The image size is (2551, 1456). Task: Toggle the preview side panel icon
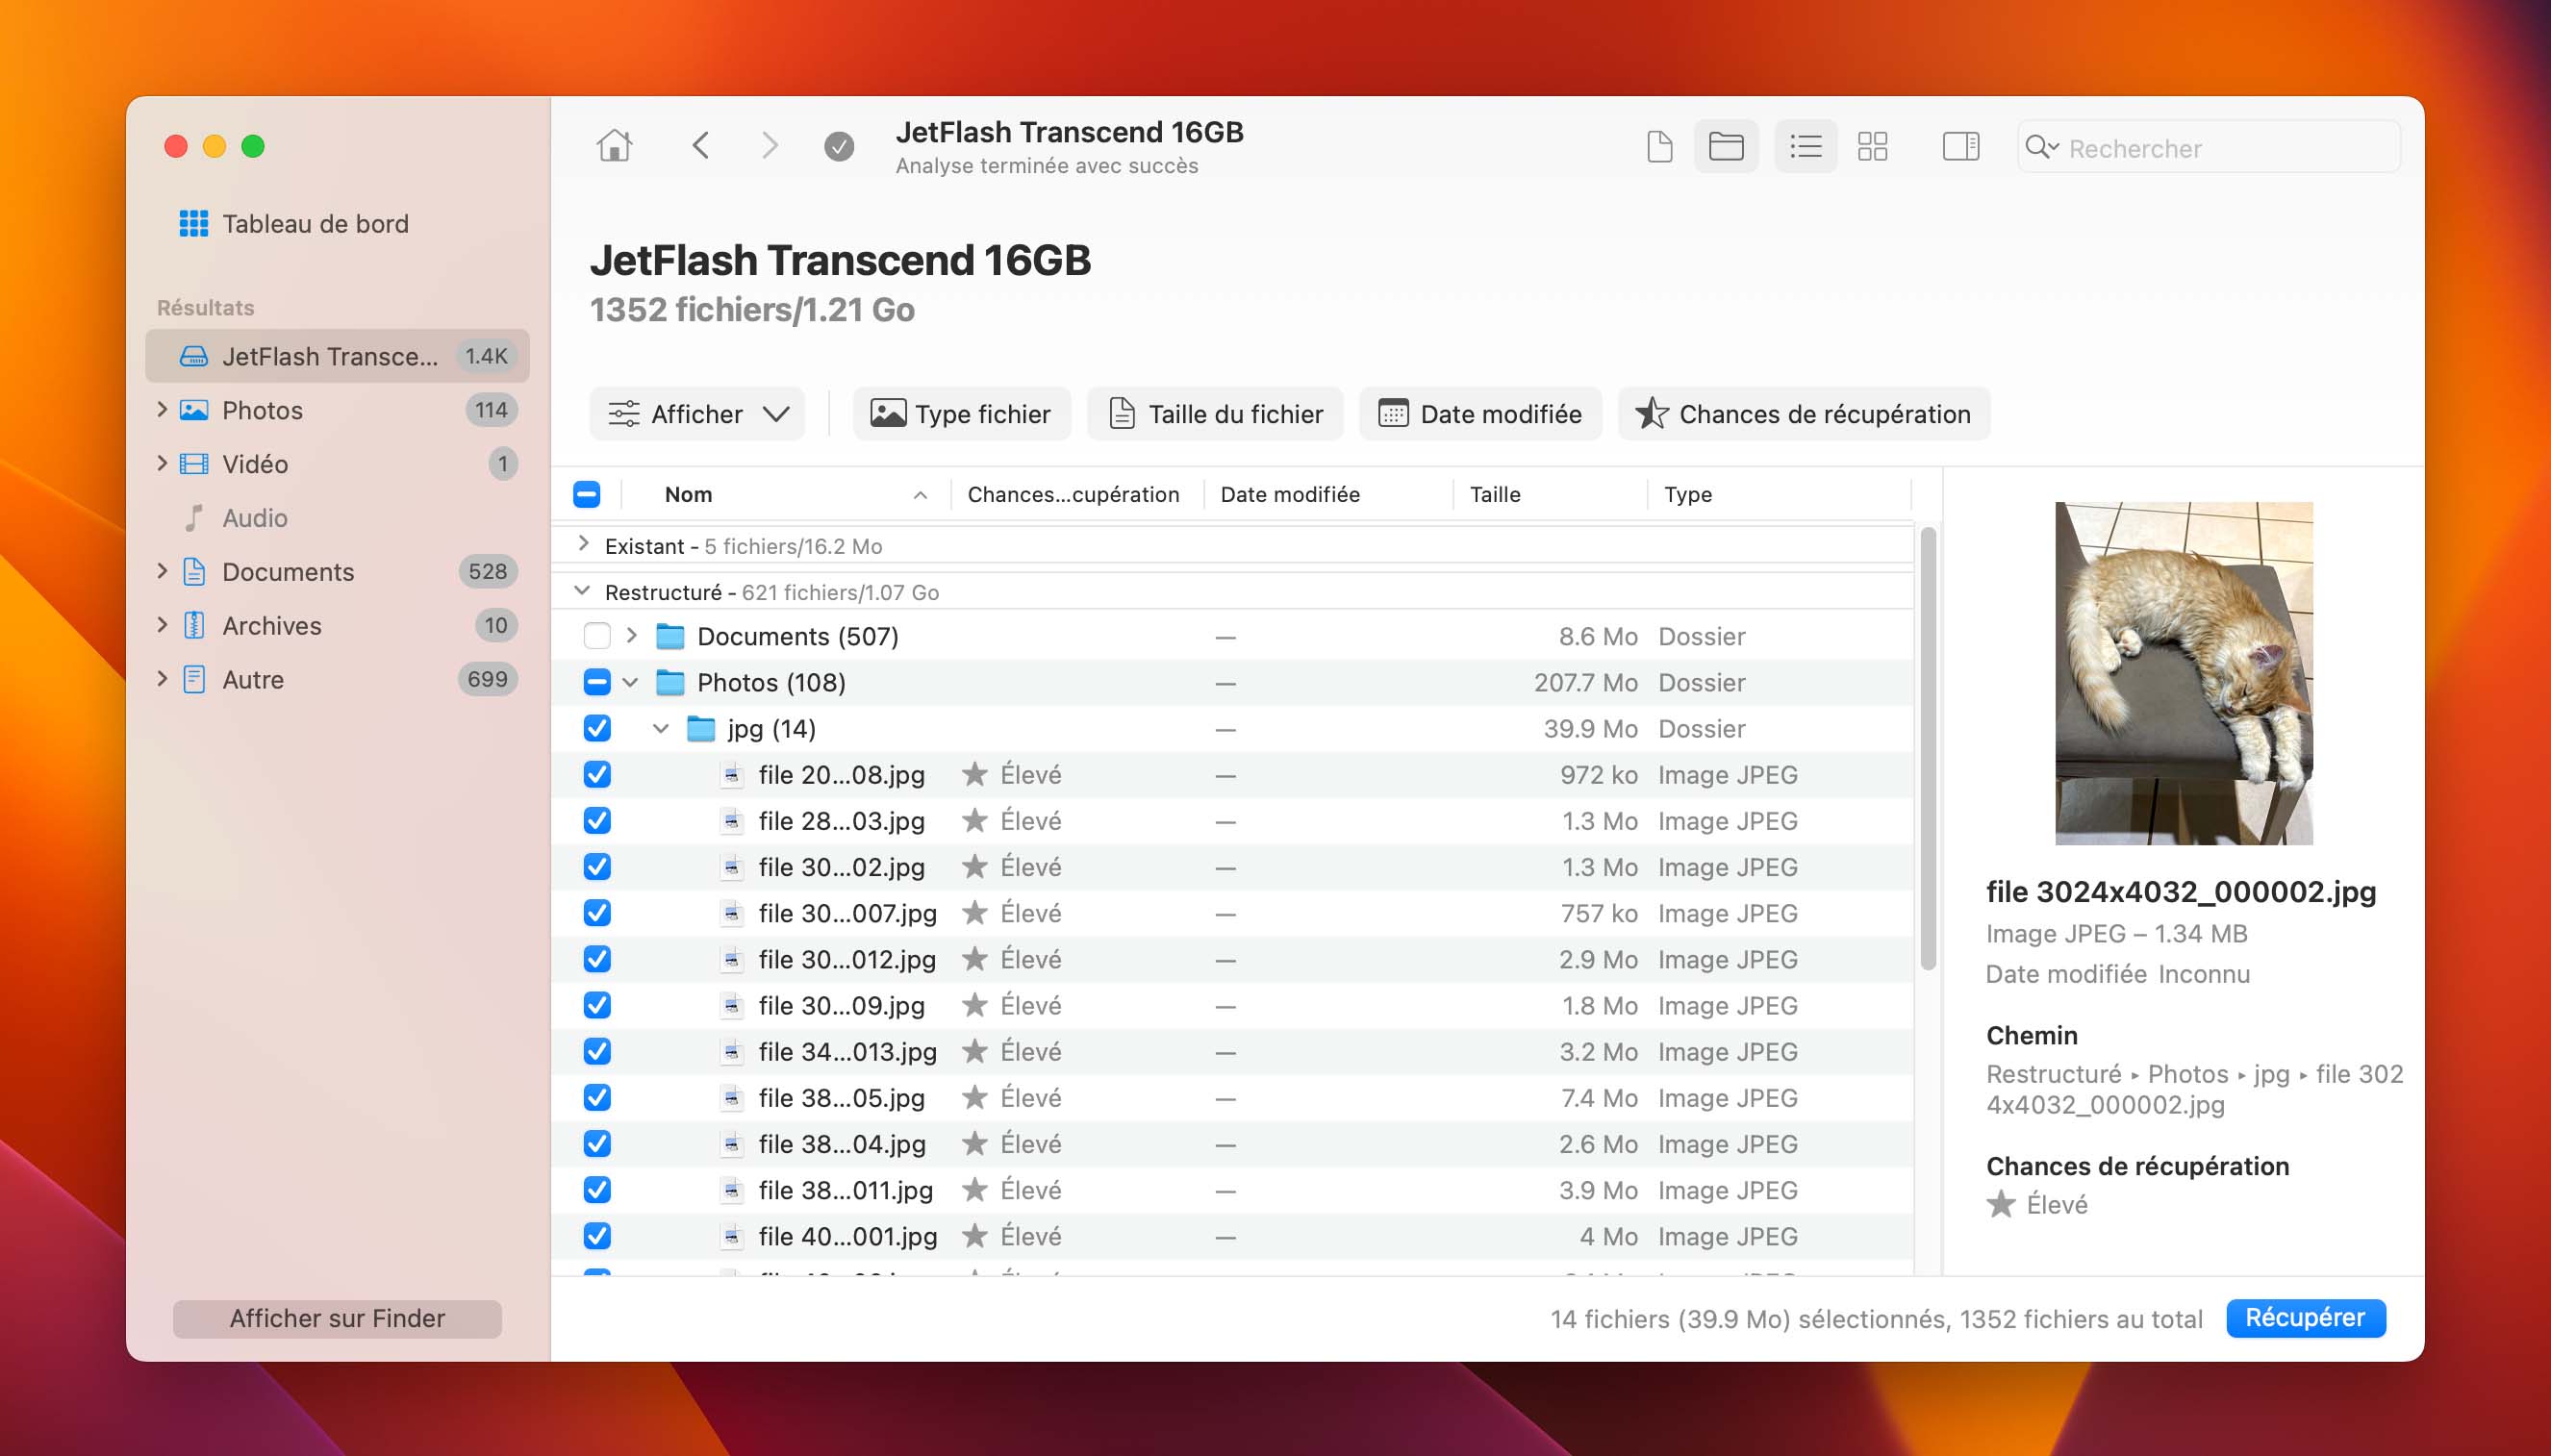coord(1960,147)
